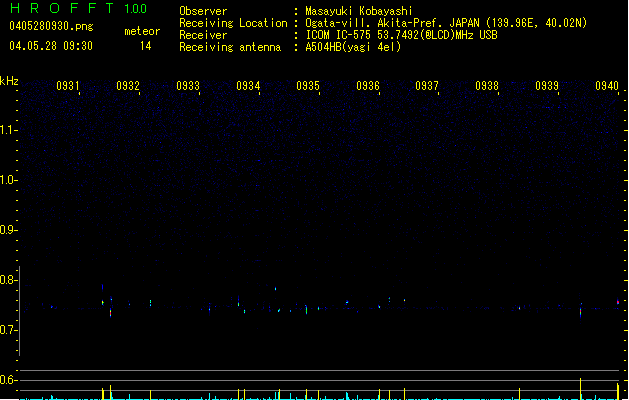Click the HROFFT 1.0.0 title text
The height and width of the screenshot is (400, 629).
pos(79,8)
